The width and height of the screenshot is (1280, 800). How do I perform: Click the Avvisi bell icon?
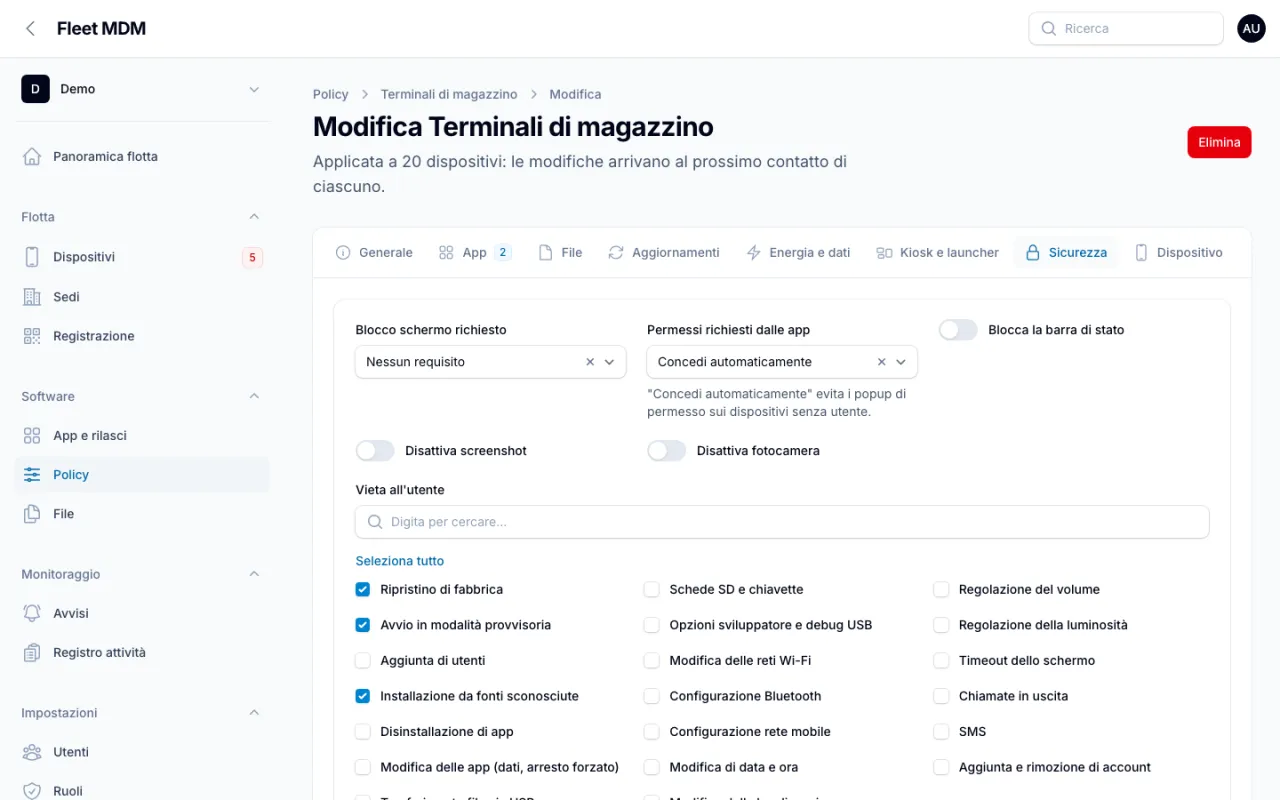32,613
